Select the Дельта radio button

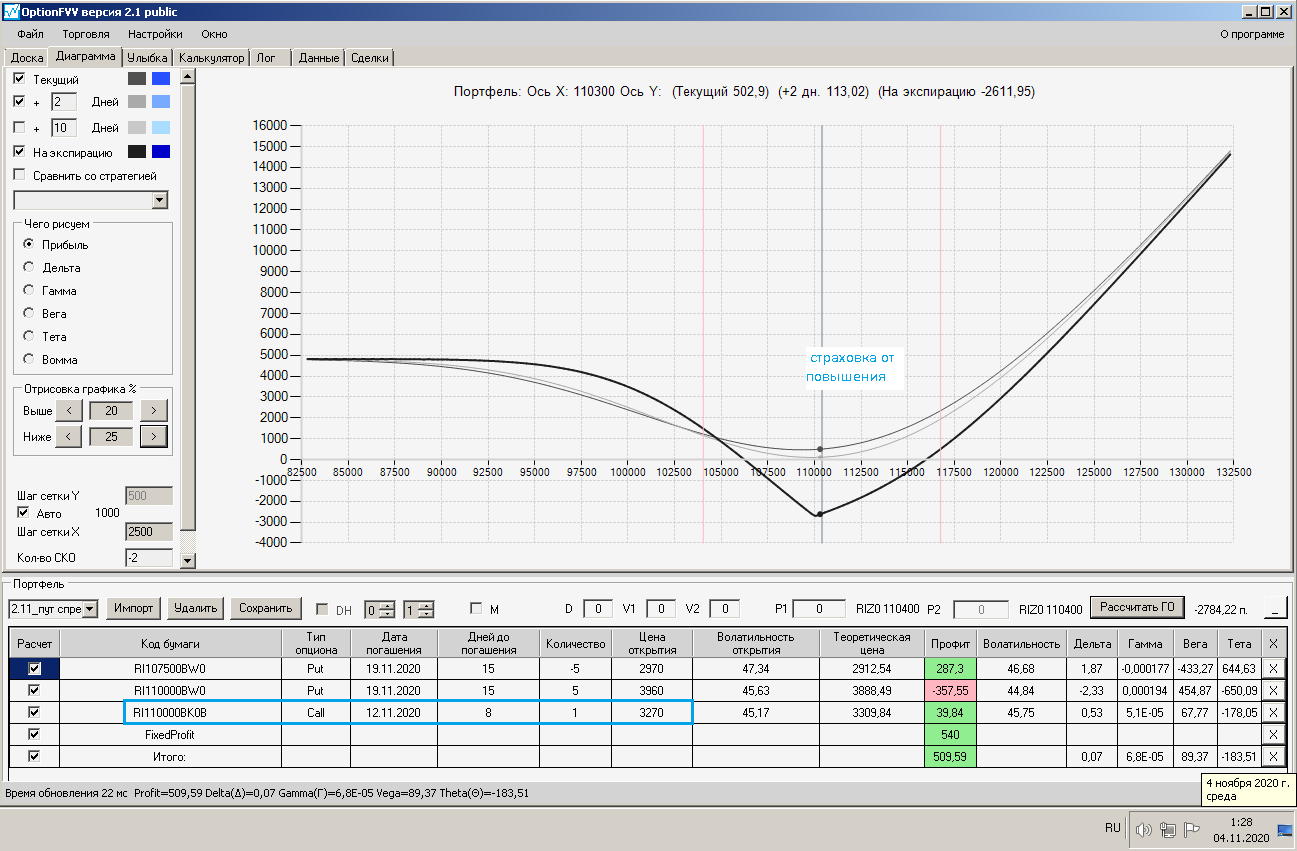coord(29,267)
